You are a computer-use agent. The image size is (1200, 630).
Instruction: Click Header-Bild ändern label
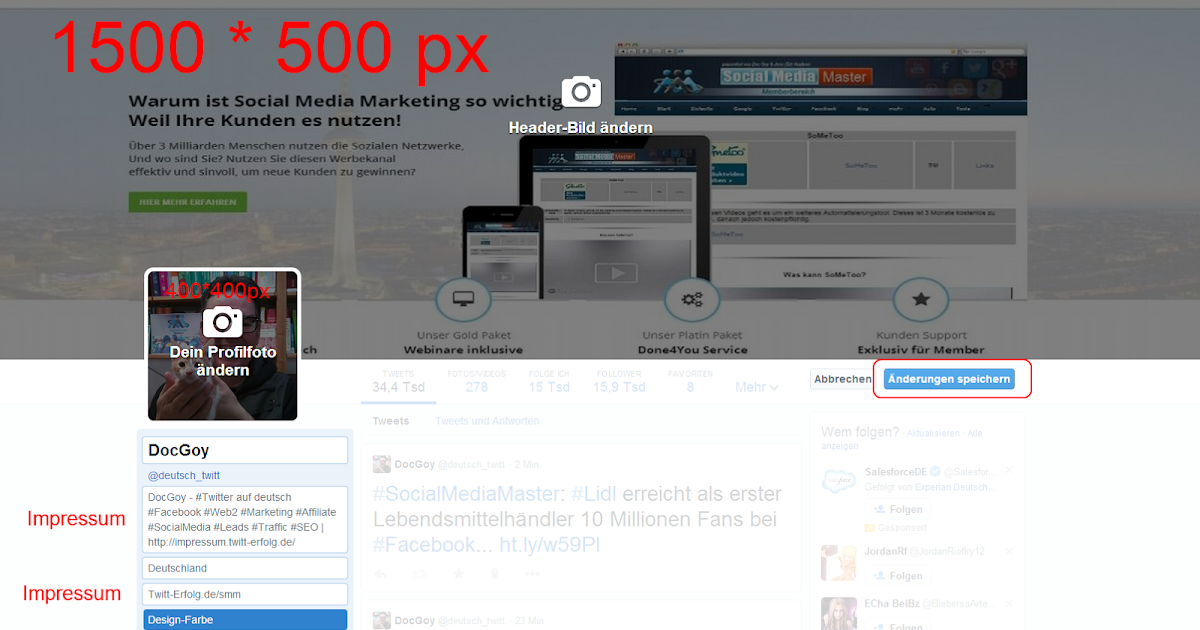[580, 128]
